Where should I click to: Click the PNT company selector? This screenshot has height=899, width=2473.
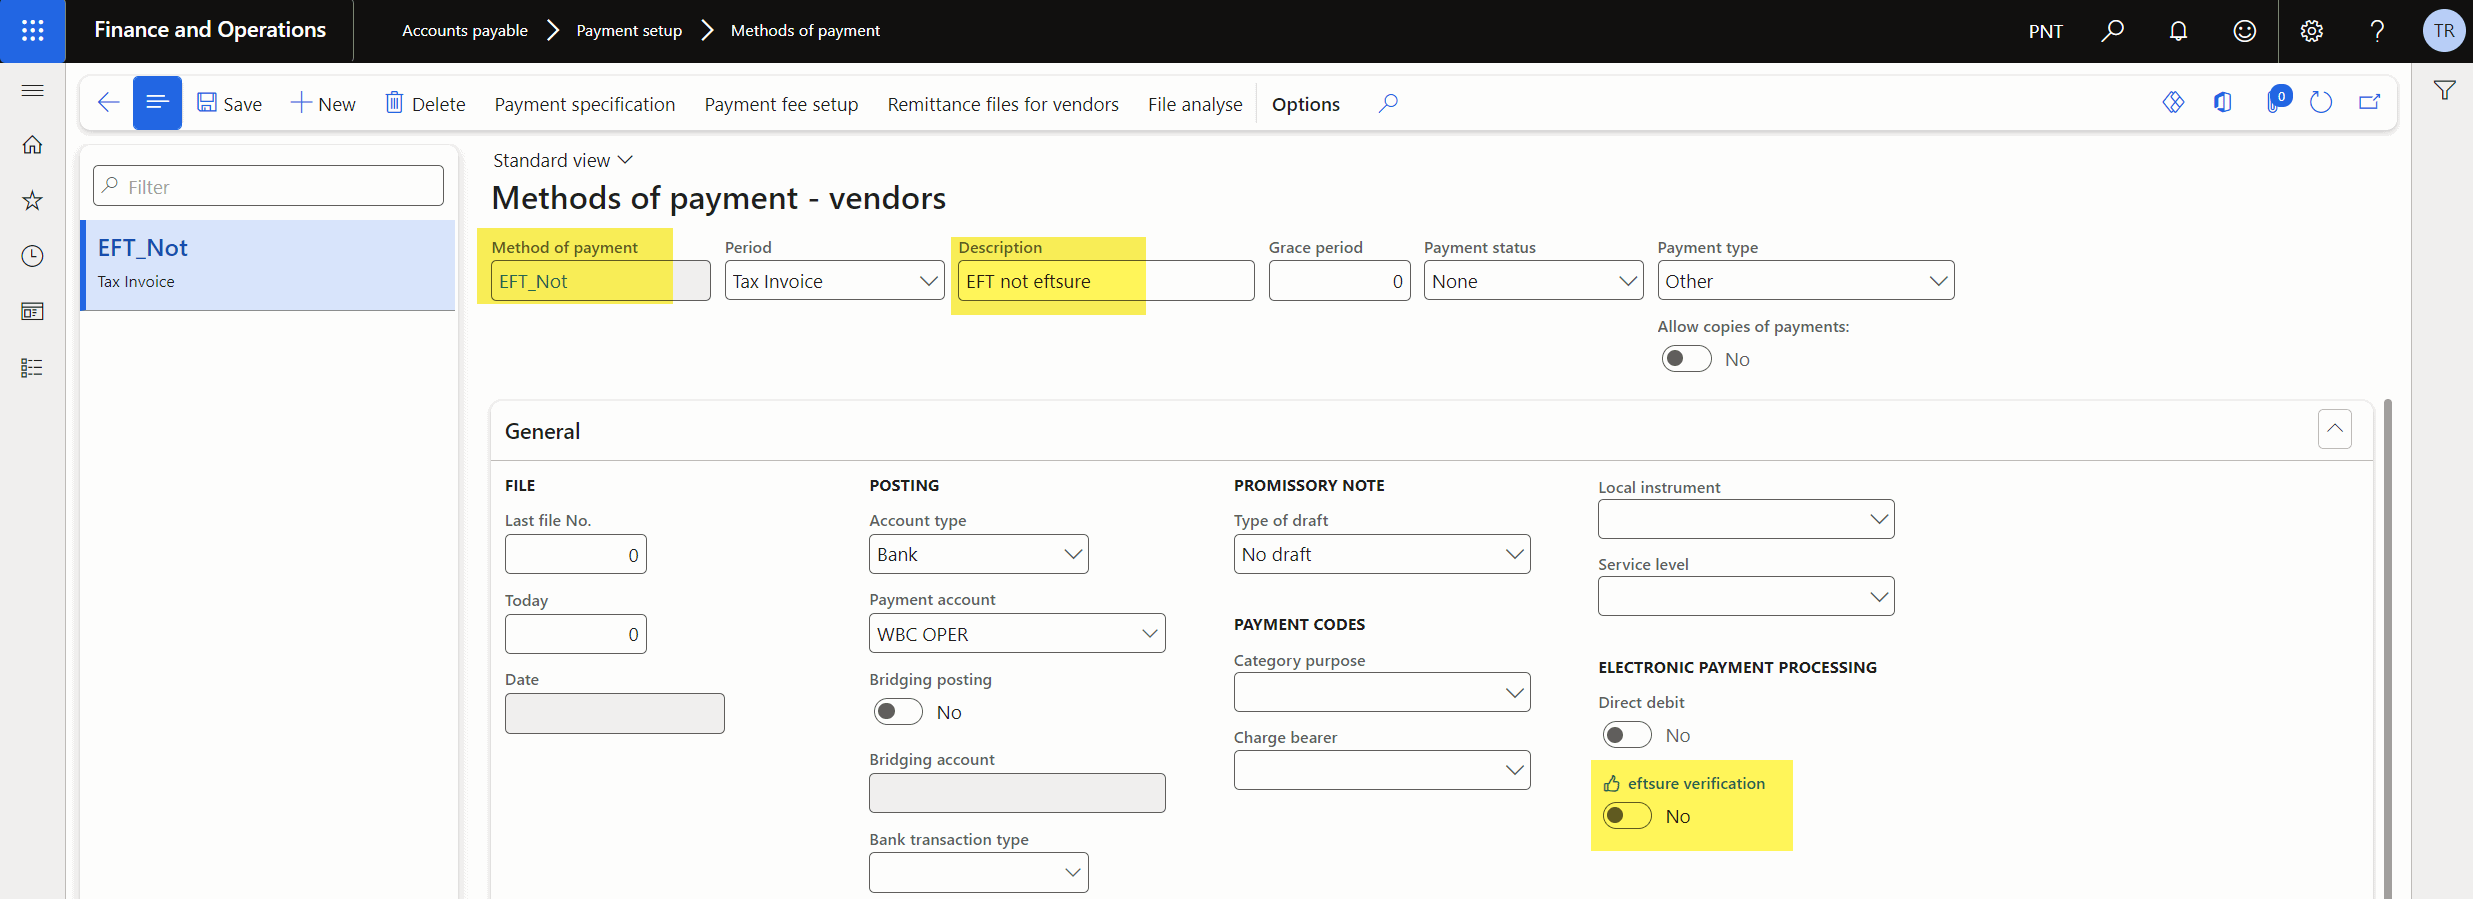pyautogui.click(x=2045, y=31)
